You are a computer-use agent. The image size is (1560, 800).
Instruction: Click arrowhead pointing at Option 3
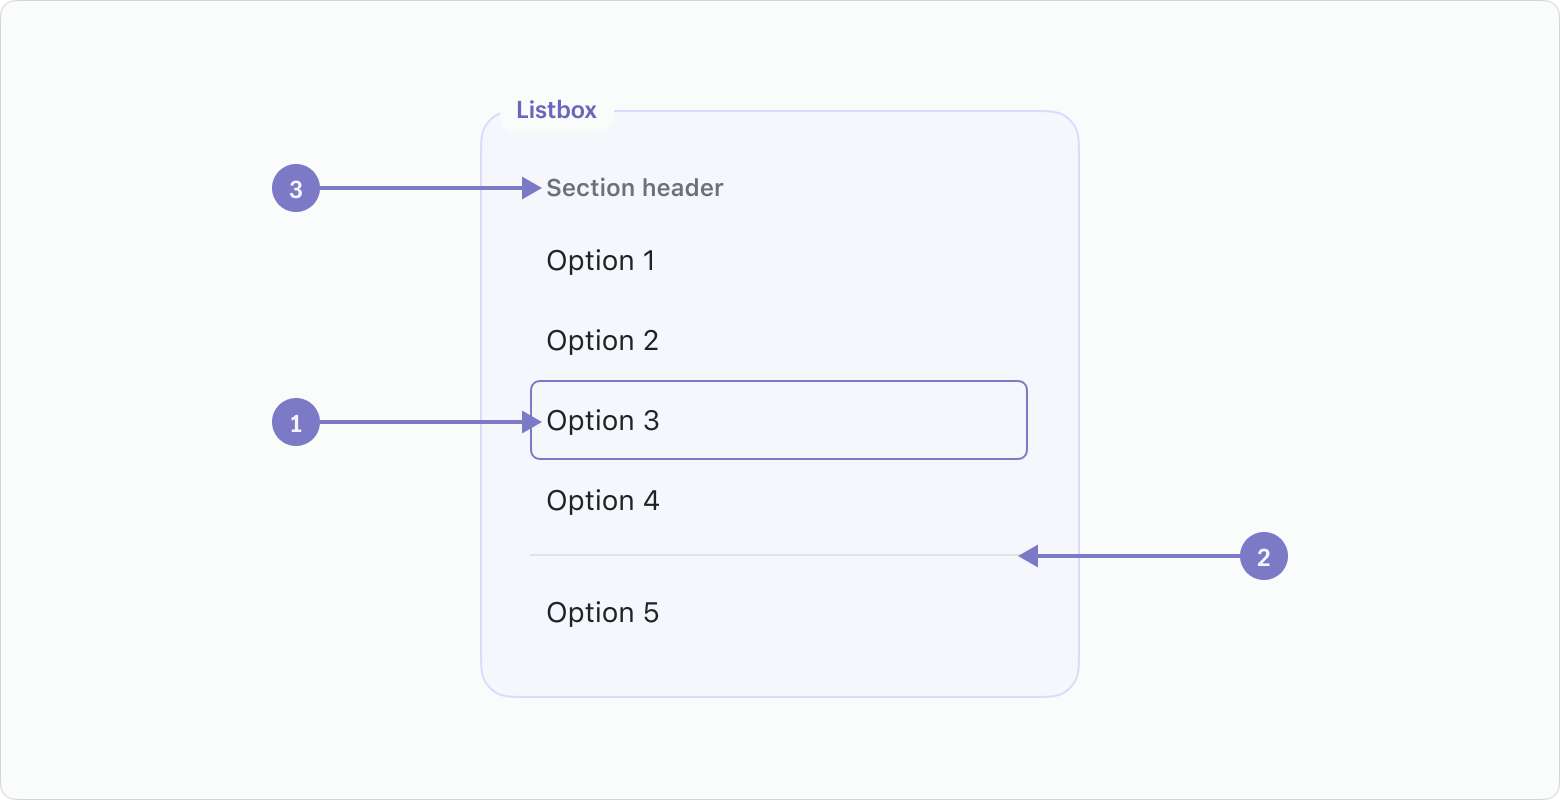click(531, 422)
